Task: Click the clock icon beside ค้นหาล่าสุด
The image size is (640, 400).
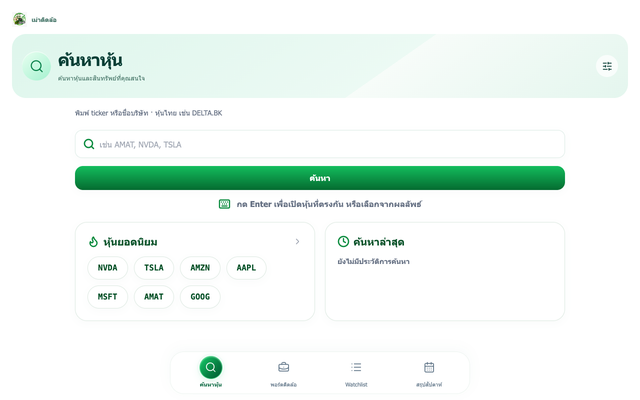Action: (343, 242)
